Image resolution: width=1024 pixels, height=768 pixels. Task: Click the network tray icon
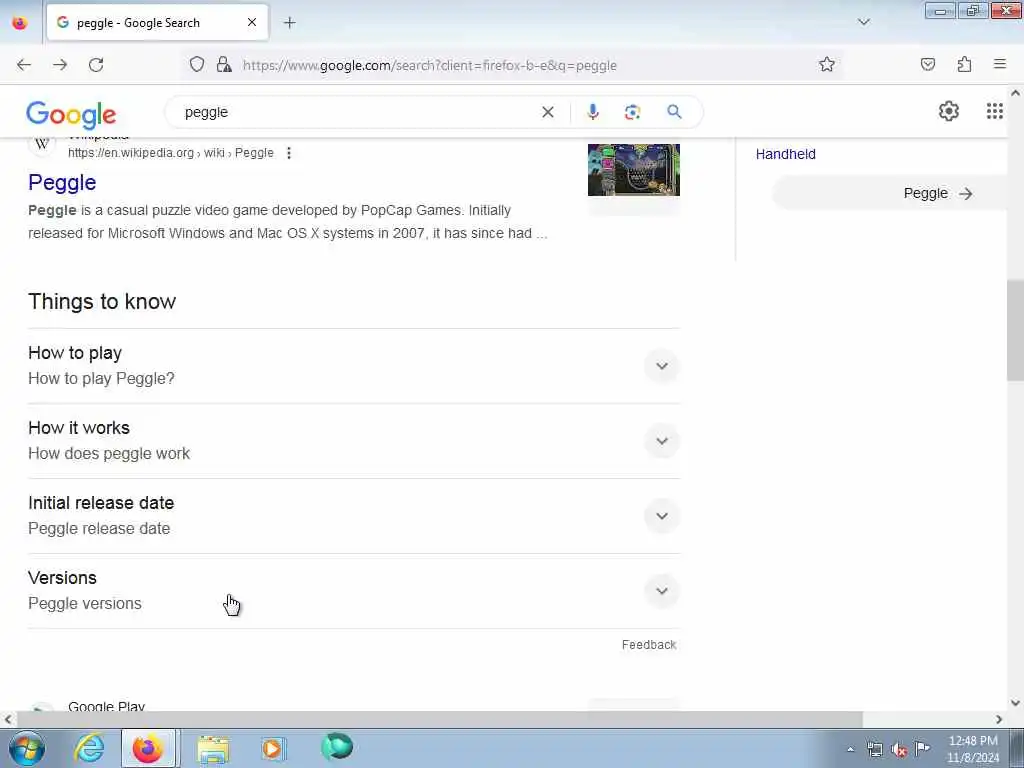coord(875,749)
